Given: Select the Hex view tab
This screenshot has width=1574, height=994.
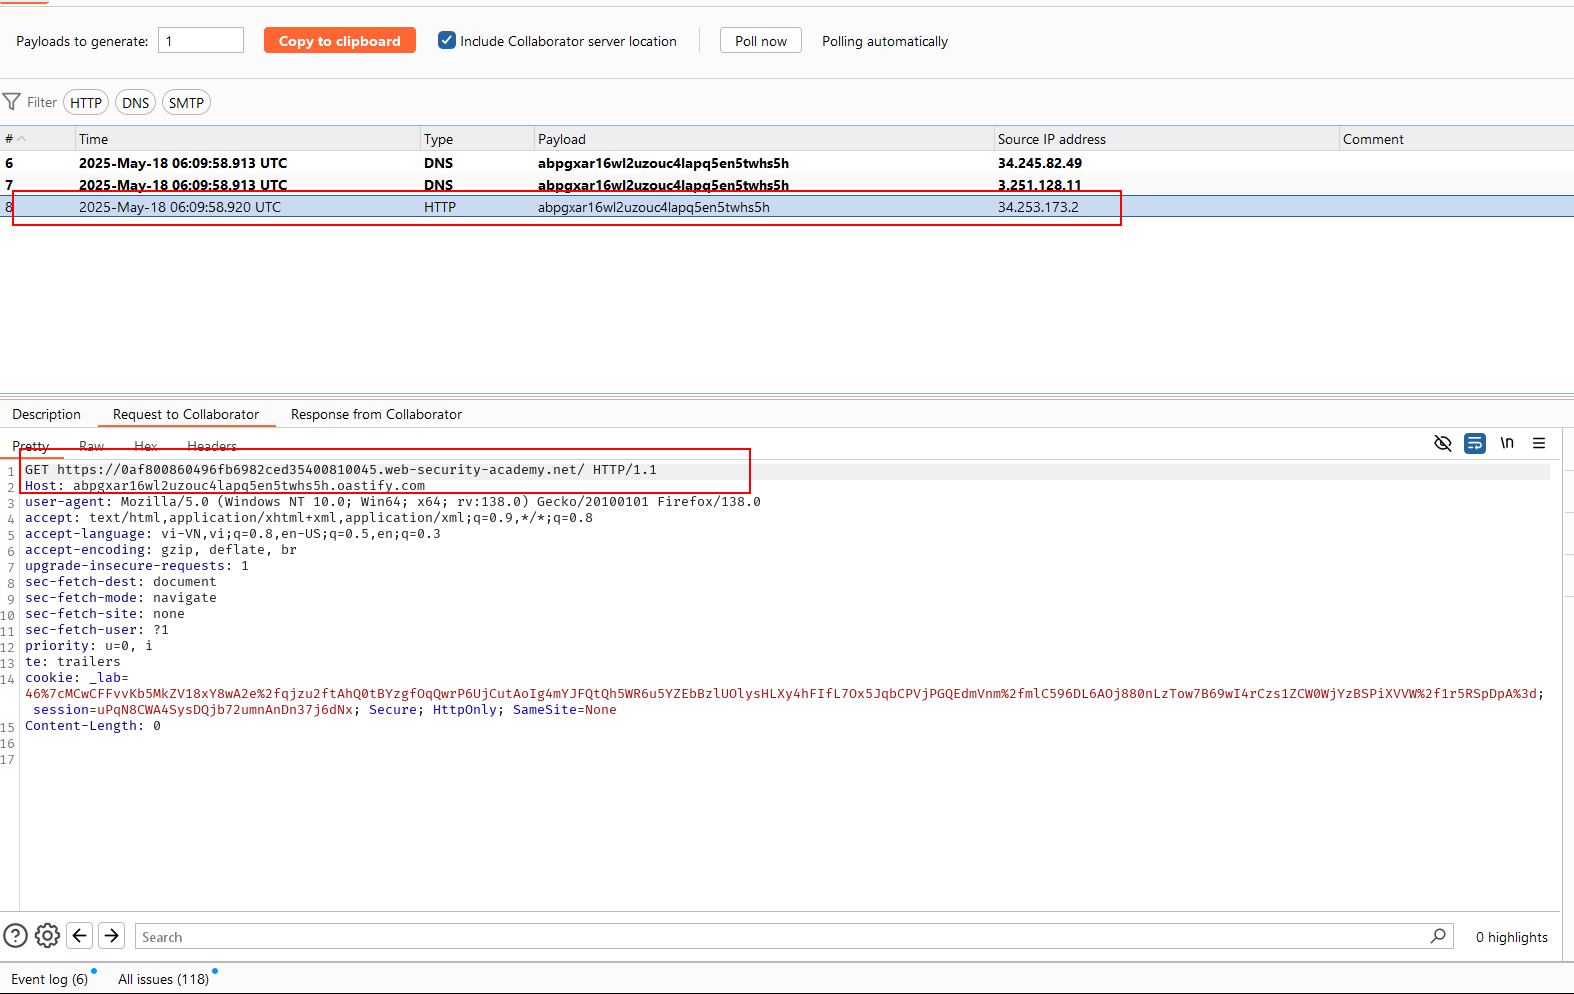Looking at the screenshot, I should click(146, 446).
